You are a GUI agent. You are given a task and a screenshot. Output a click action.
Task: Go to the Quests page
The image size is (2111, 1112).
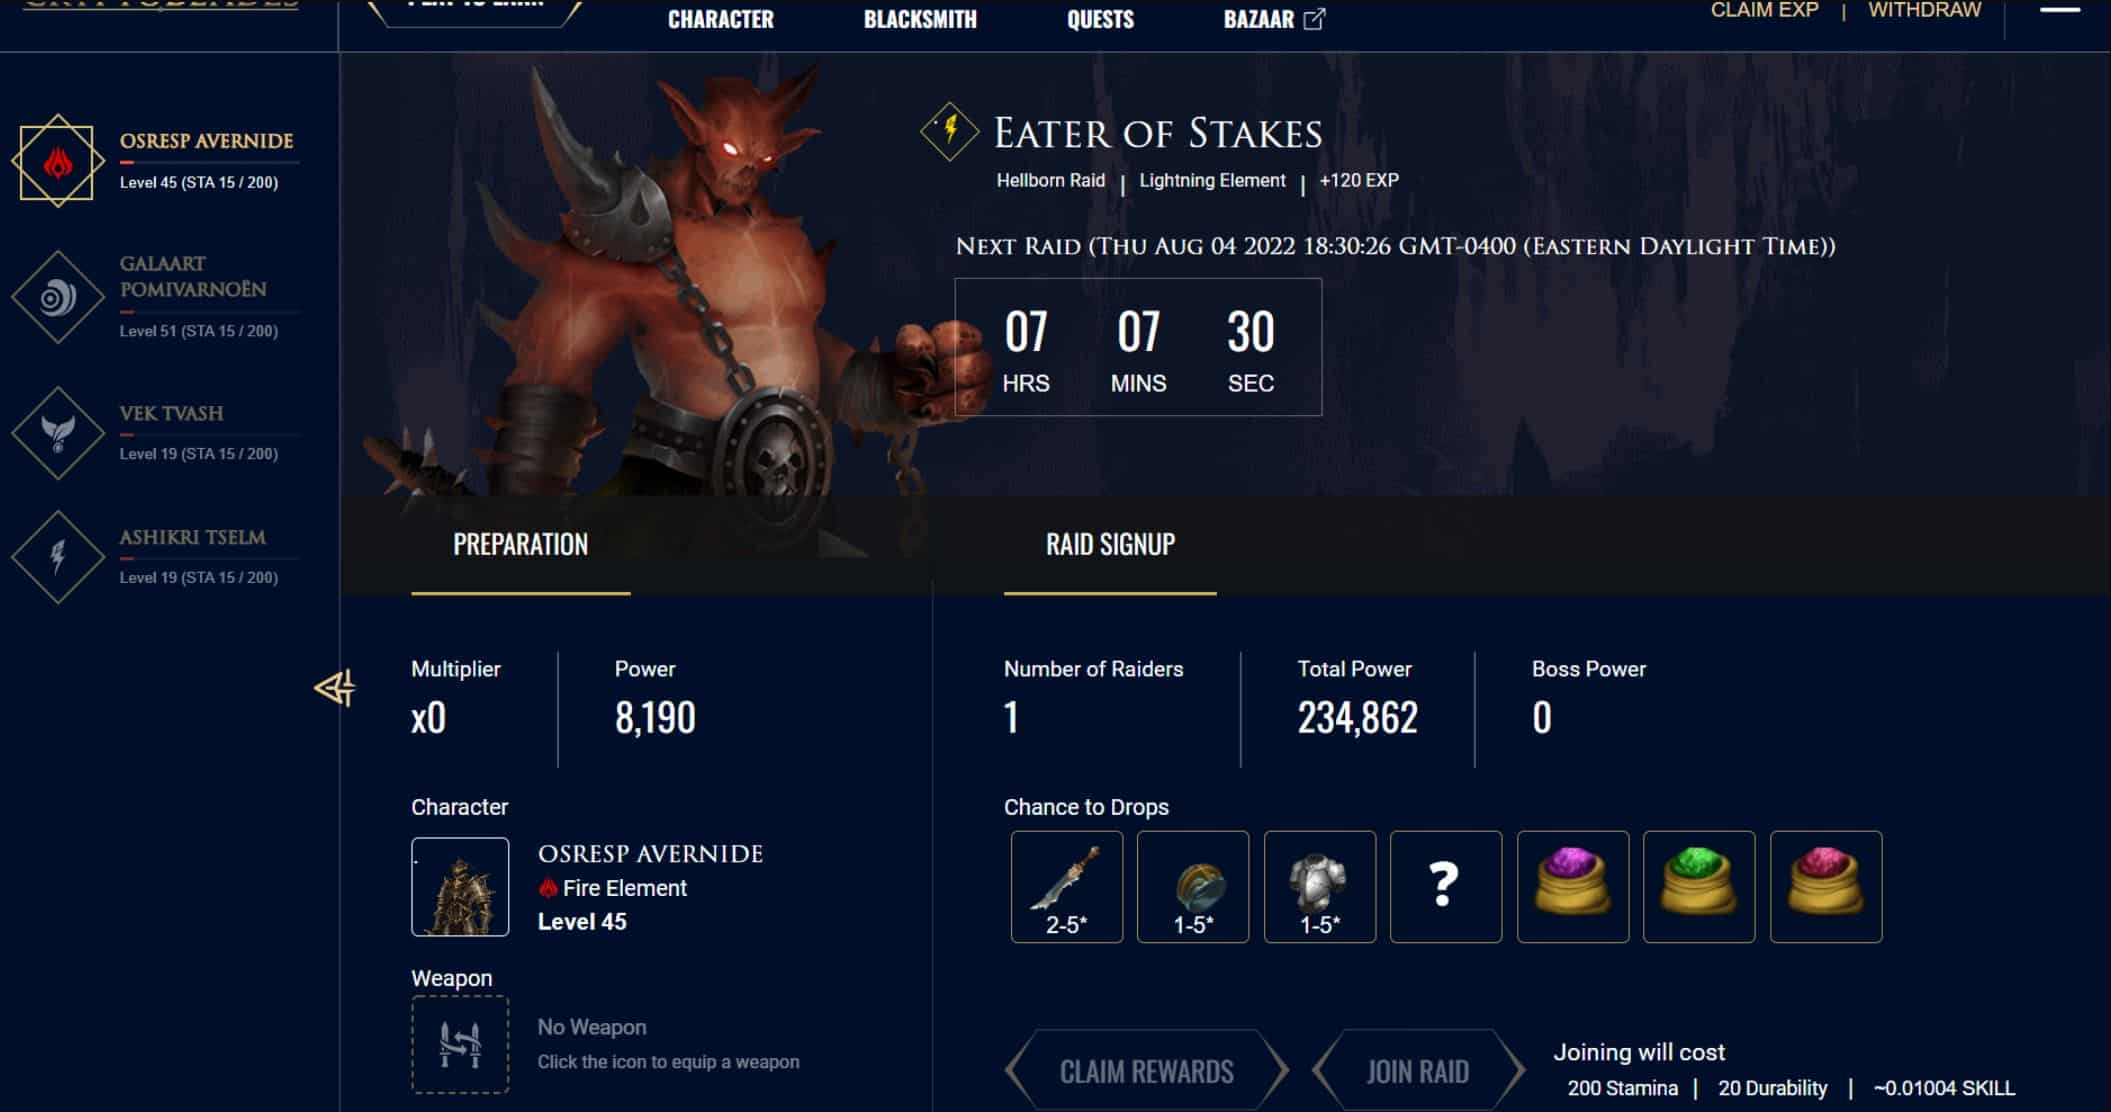pos(1100,19)
